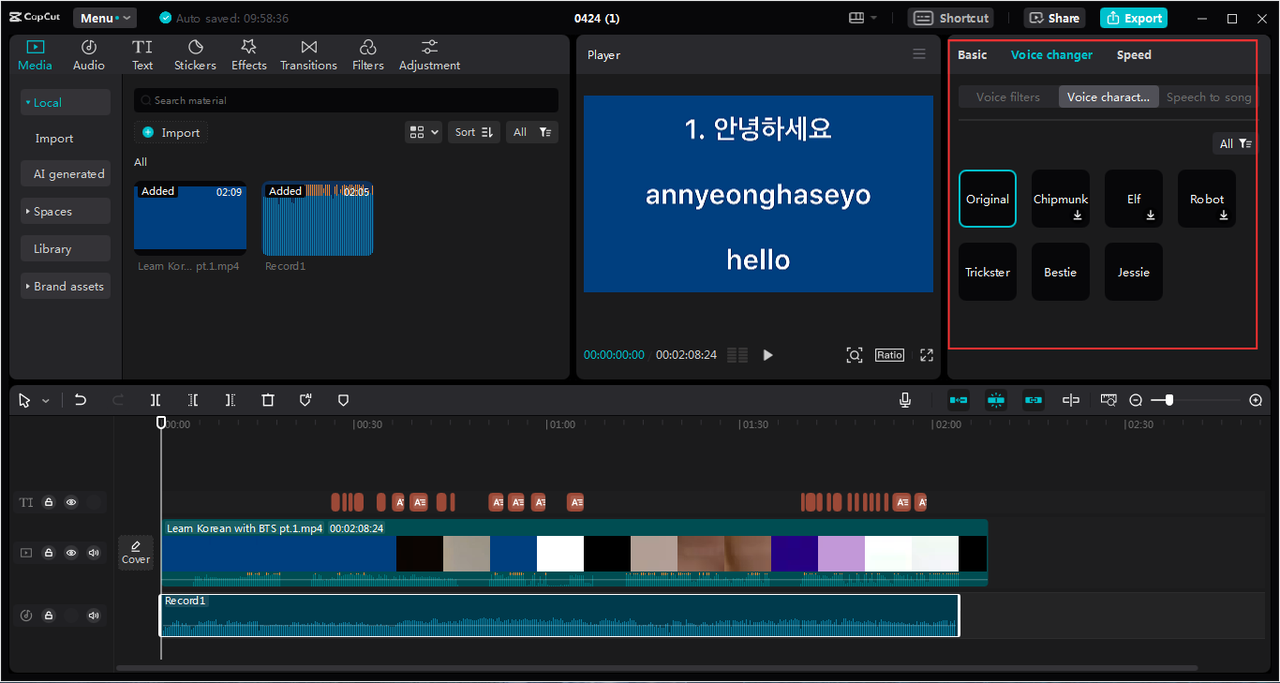Open the layout dropdown in title bar
This screenshot has width=1280, height=683.
click(x=863, y=18)
